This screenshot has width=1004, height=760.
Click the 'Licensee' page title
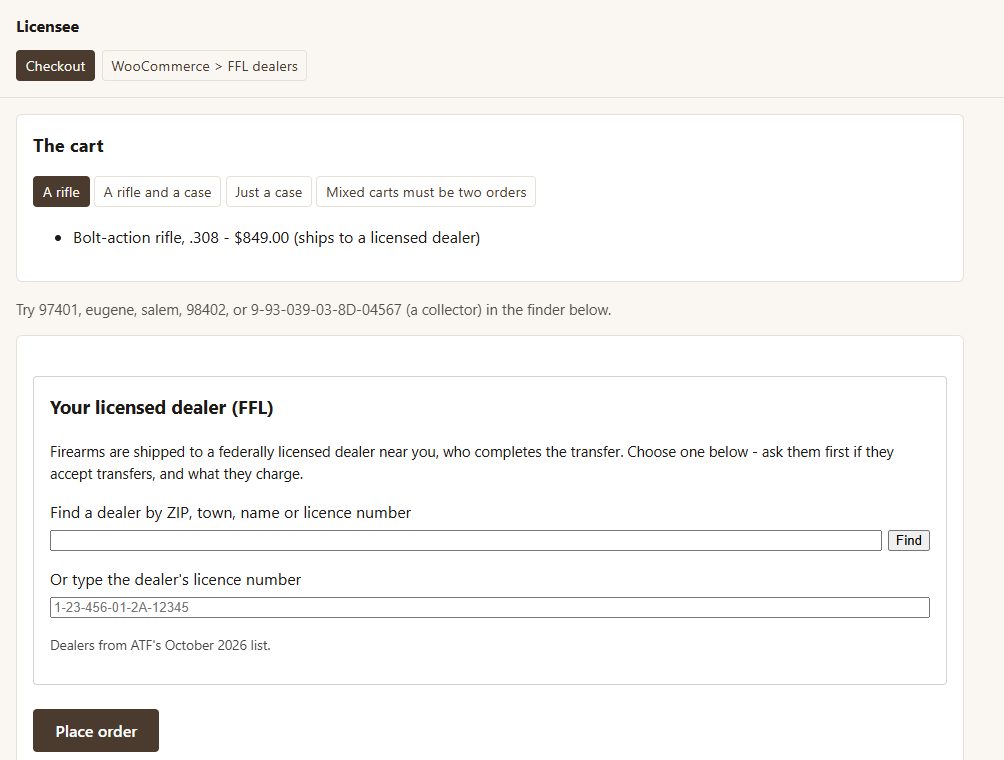coord(48,27)
